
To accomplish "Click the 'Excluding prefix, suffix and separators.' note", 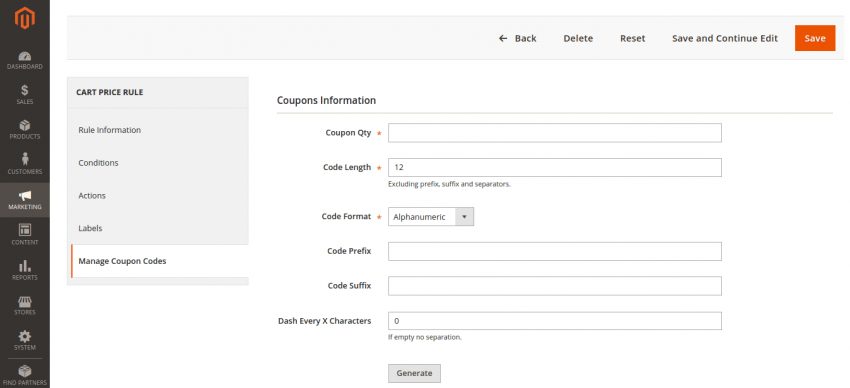I will [449, 184].
